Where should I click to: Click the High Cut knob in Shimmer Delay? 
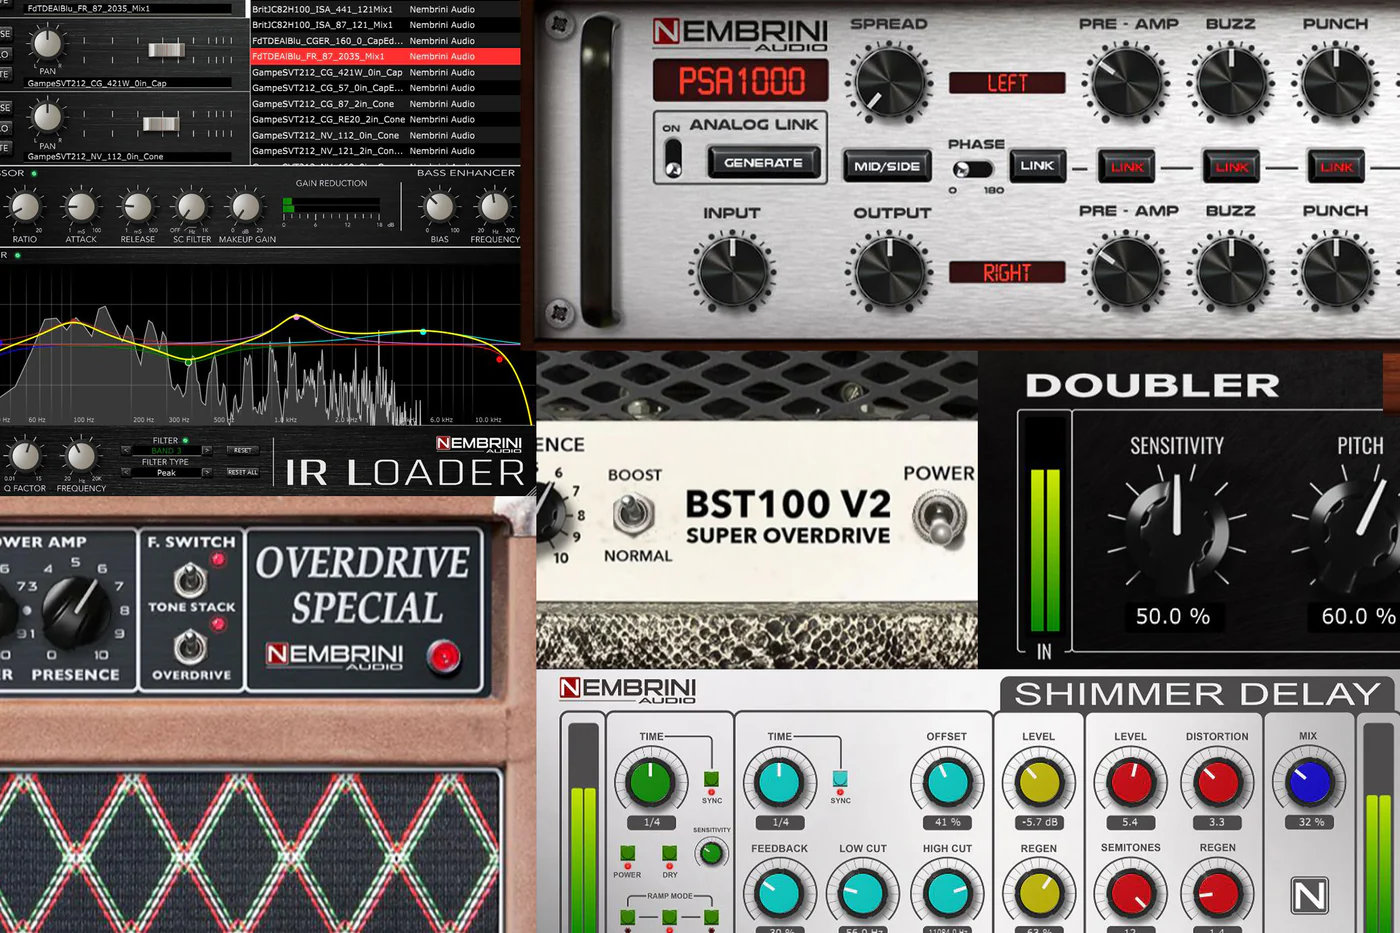pos(946,895)
